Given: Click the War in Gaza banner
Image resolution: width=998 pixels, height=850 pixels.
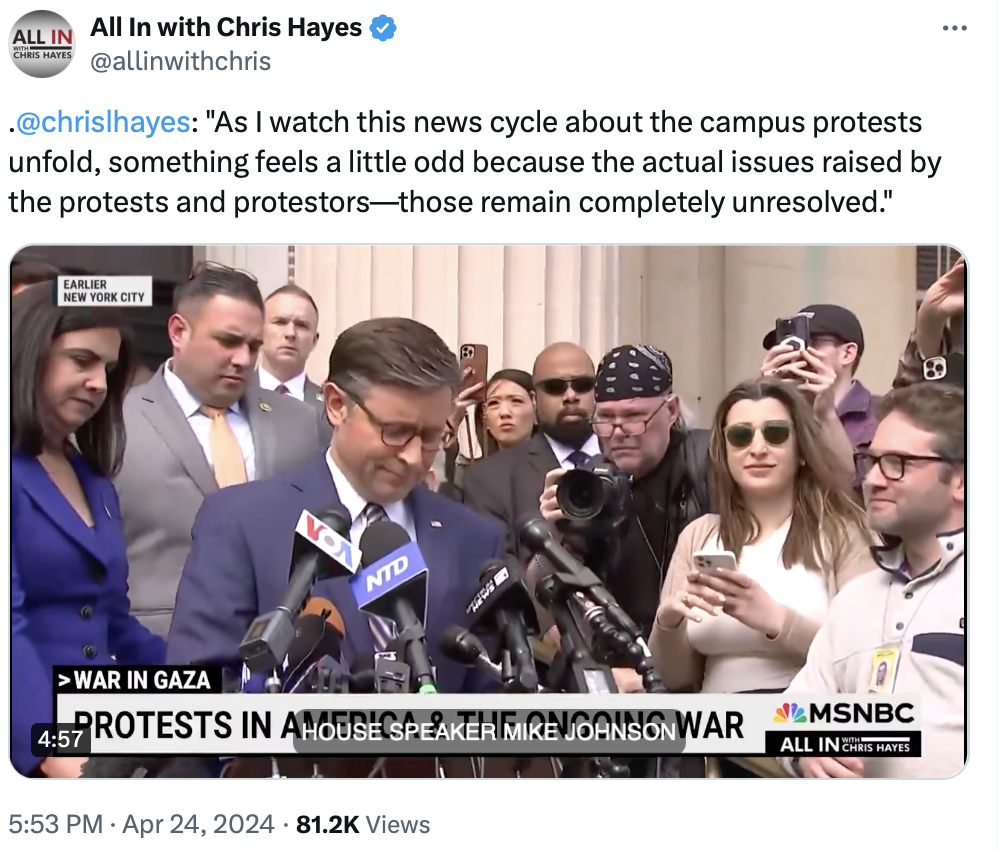Looking at the screenshot, I should (137, 680).
